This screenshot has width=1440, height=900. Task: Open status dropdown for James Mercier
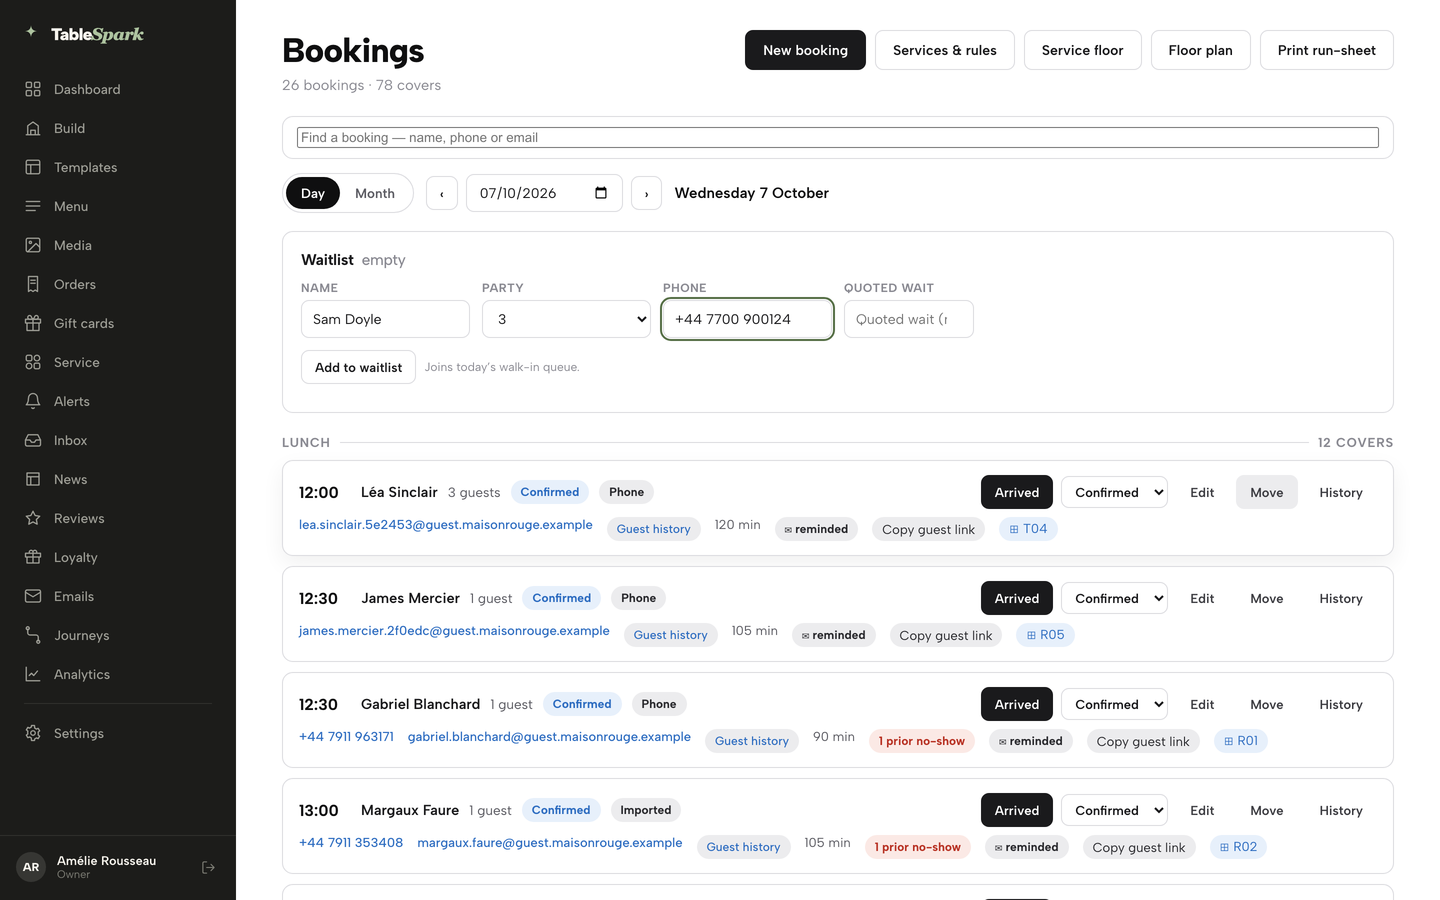tap(1114, 598)
